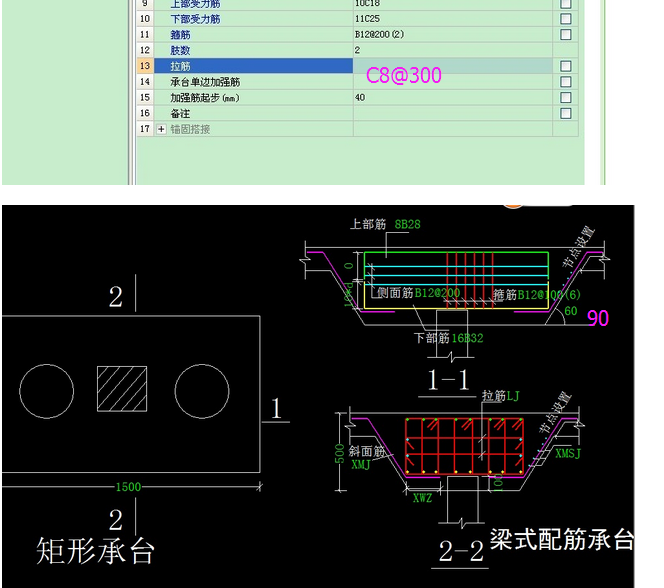Click the B12@200(2) value cell
This screenshot has width=664, height=588.
point(452,34)
